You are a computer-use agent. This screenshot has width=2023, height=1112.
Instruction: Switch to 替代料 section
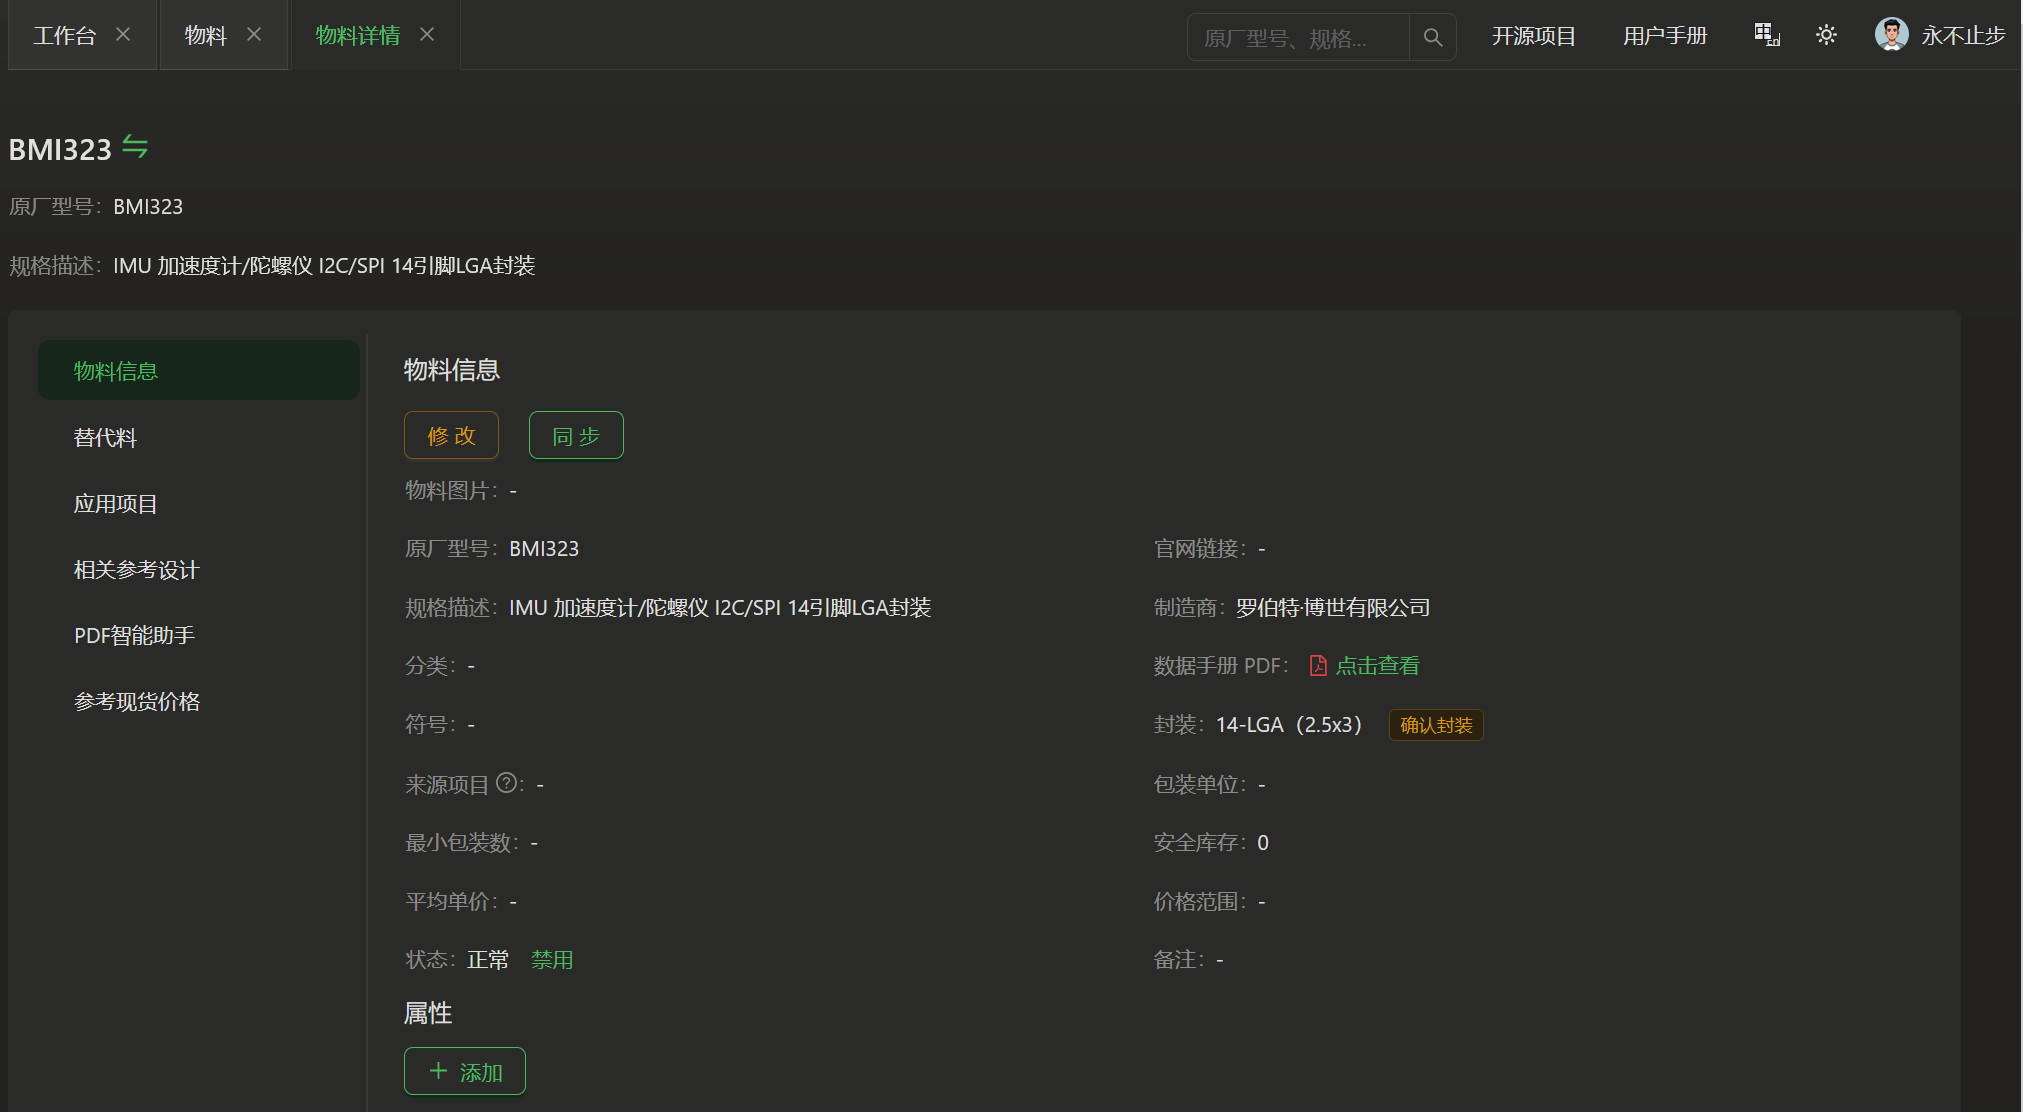(104, 437)
